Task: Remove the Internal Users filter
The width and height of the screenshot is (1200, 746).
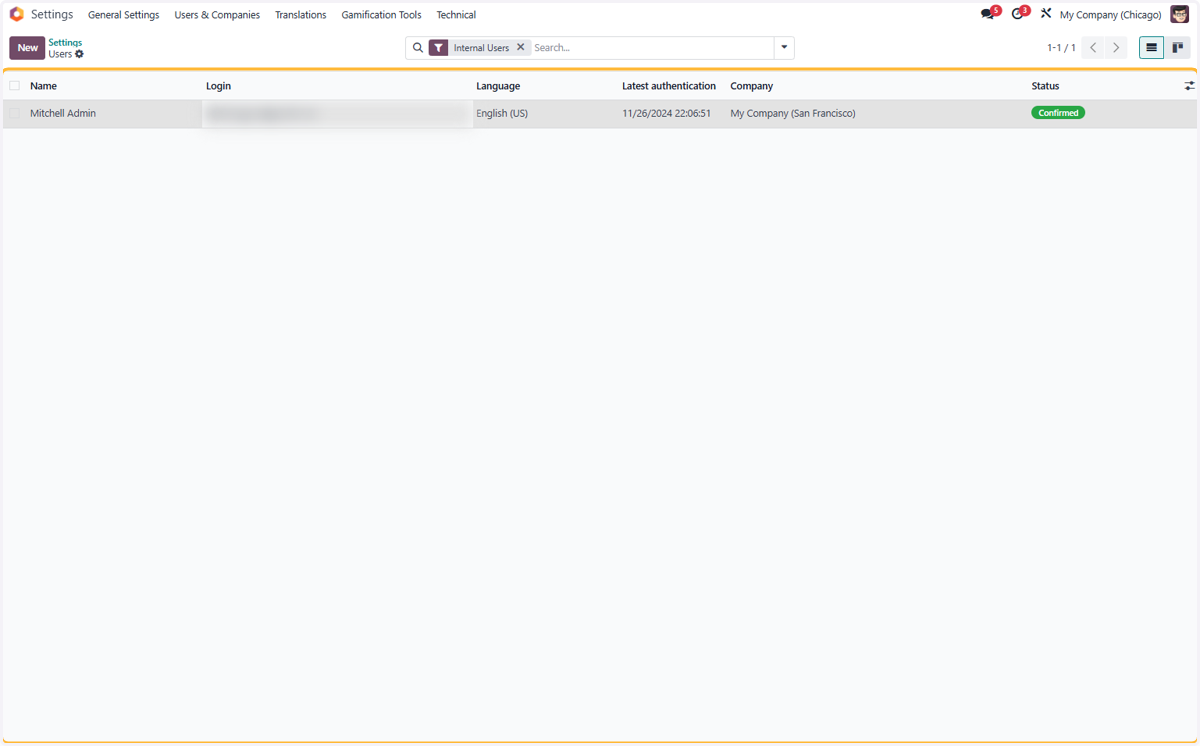Action: click(x=521, y=47)
